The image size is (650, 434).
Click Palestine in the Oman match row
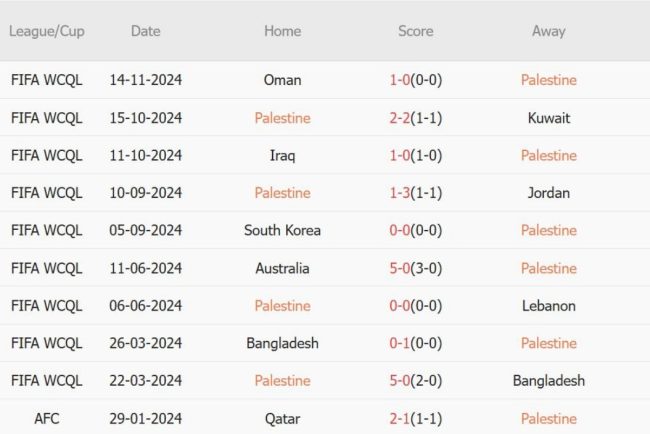548,80
